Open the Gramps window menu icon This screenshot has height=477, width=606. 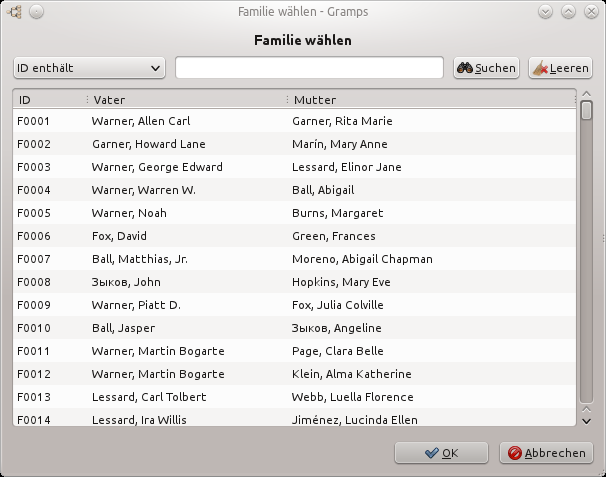coord(14,12)
